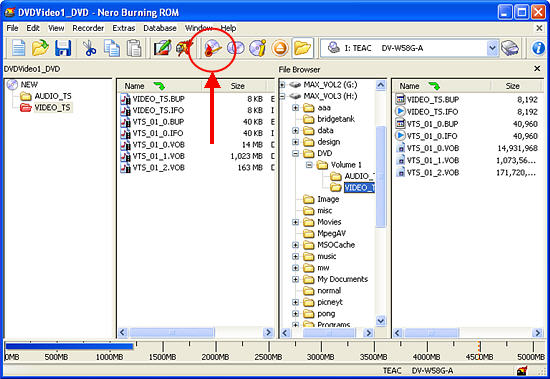Viewport: 550px width, 379px height.
Task: Click the Cut scissors icon
Action: (x=89, y=48)
